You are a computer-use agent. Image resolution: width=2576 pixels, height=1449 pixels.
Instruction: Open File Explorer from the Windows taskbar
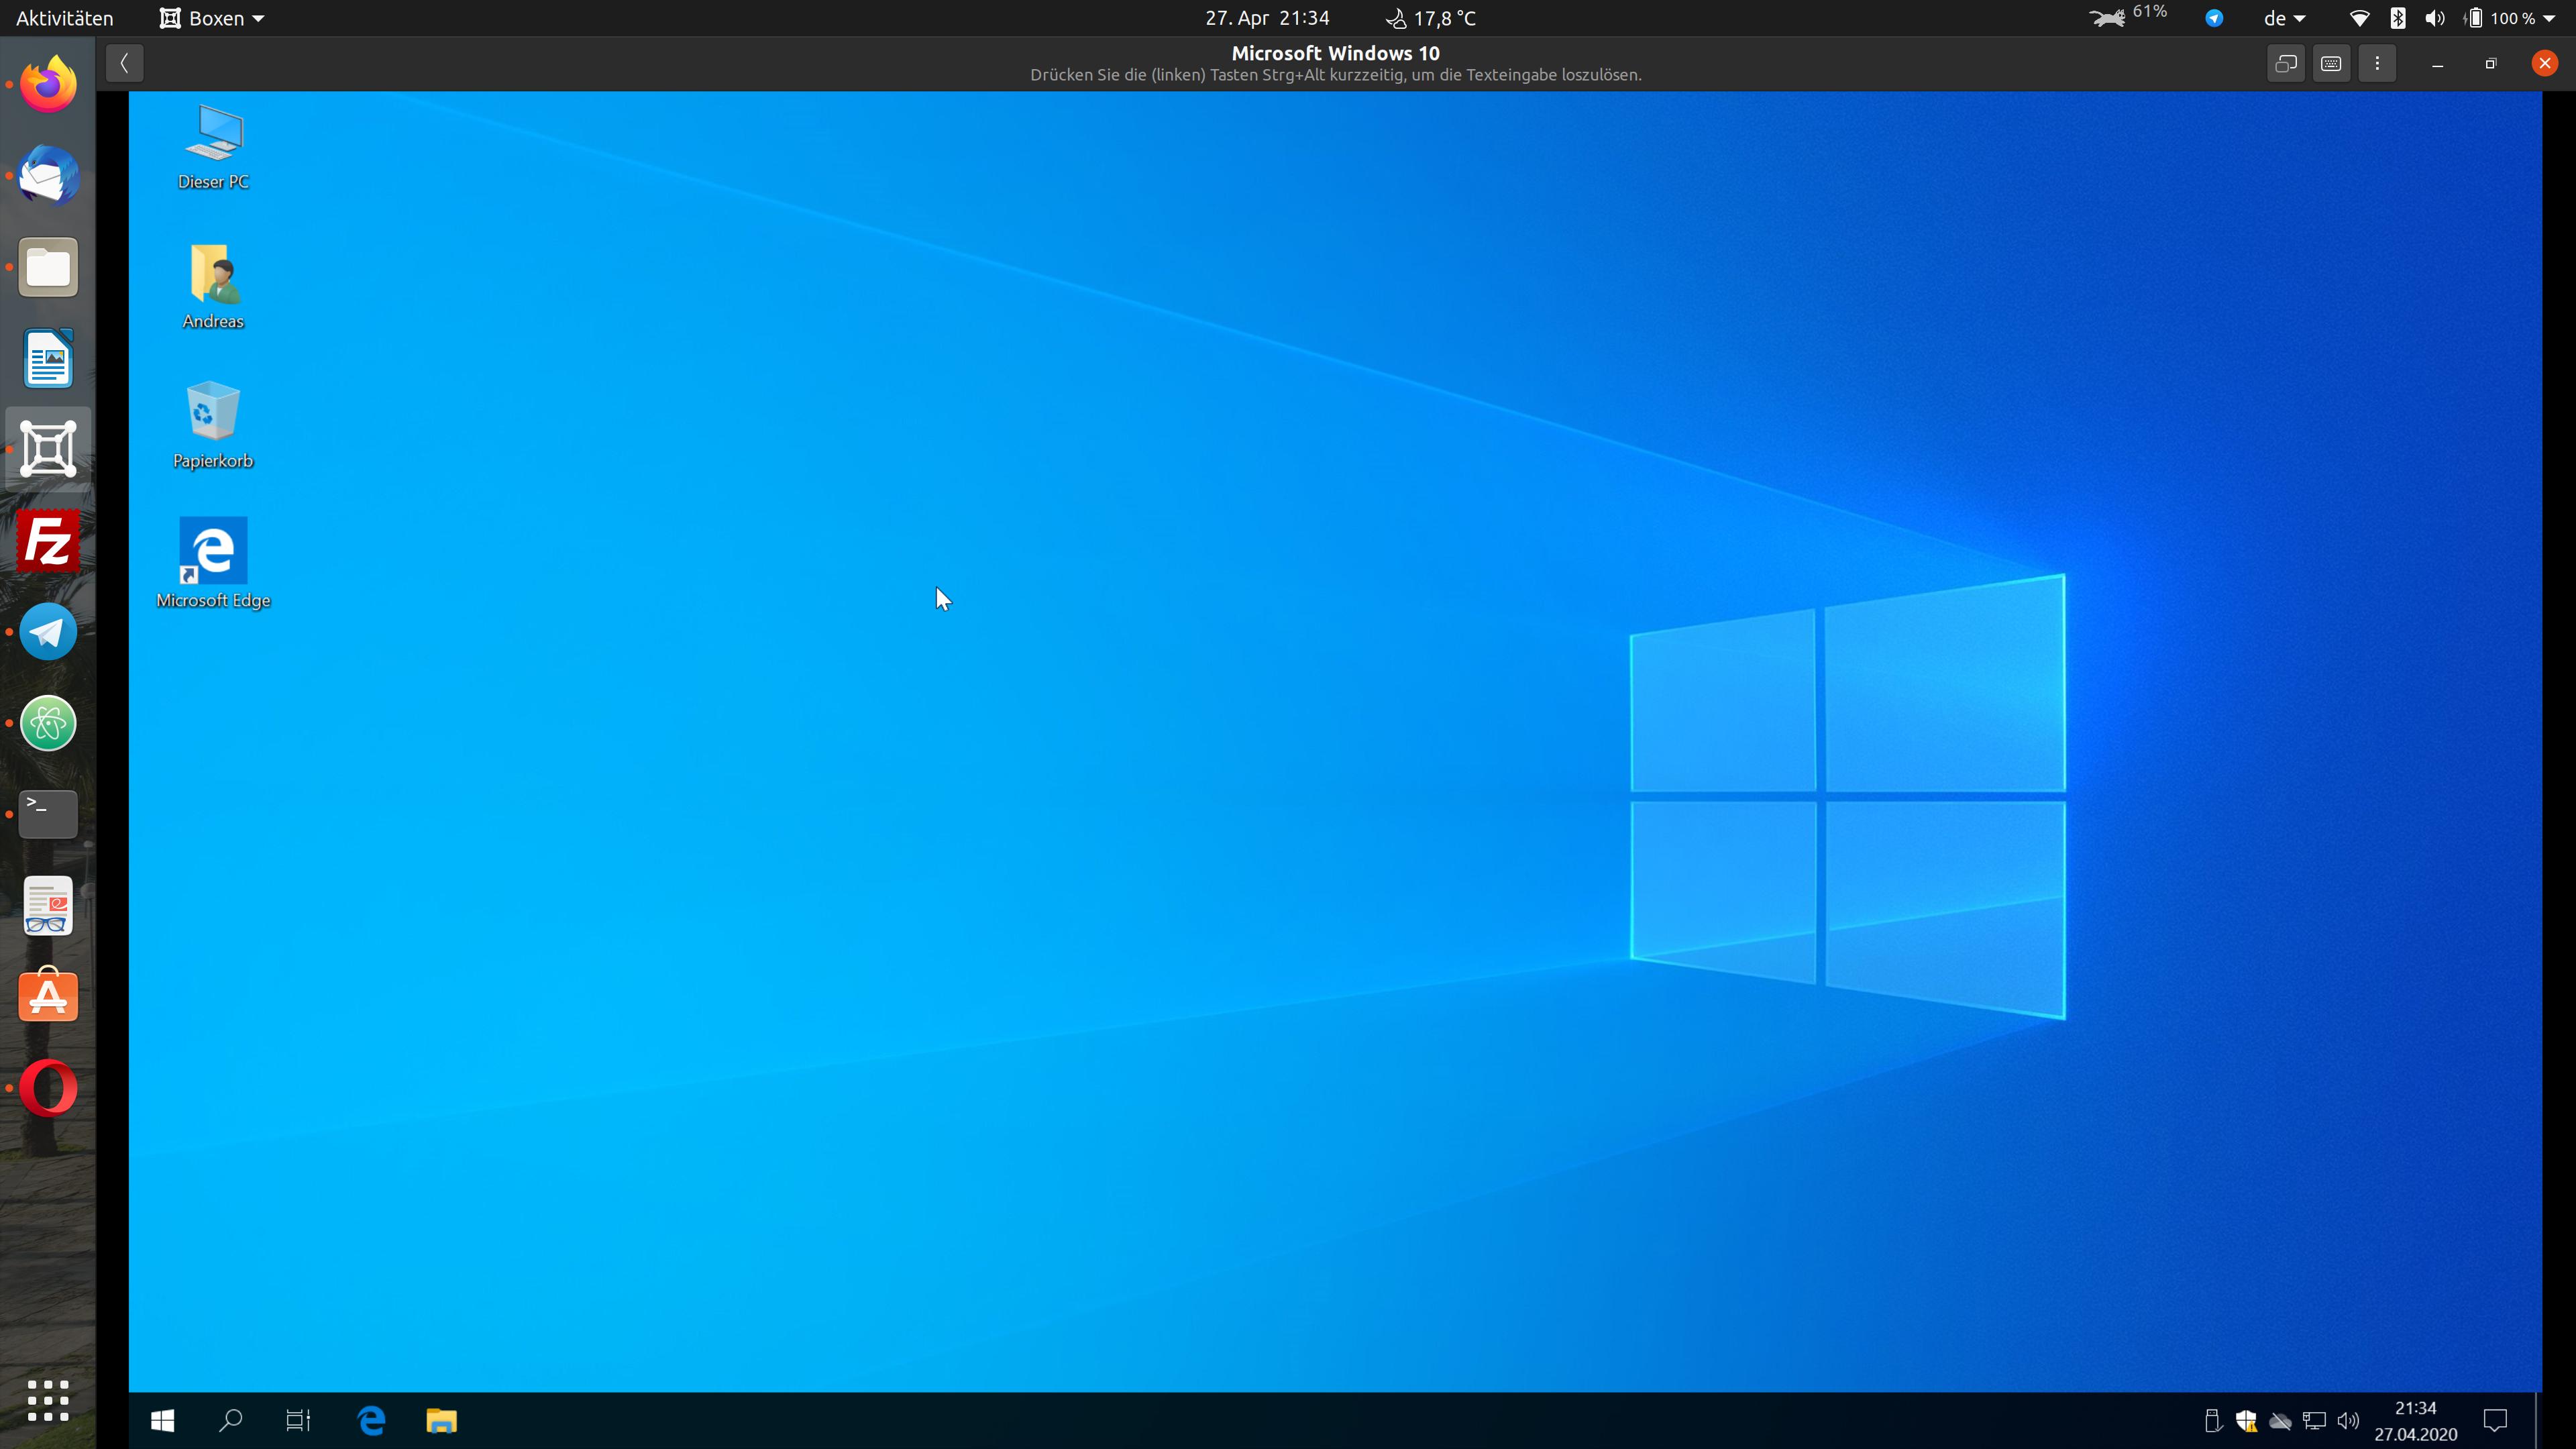point(441,1420)
